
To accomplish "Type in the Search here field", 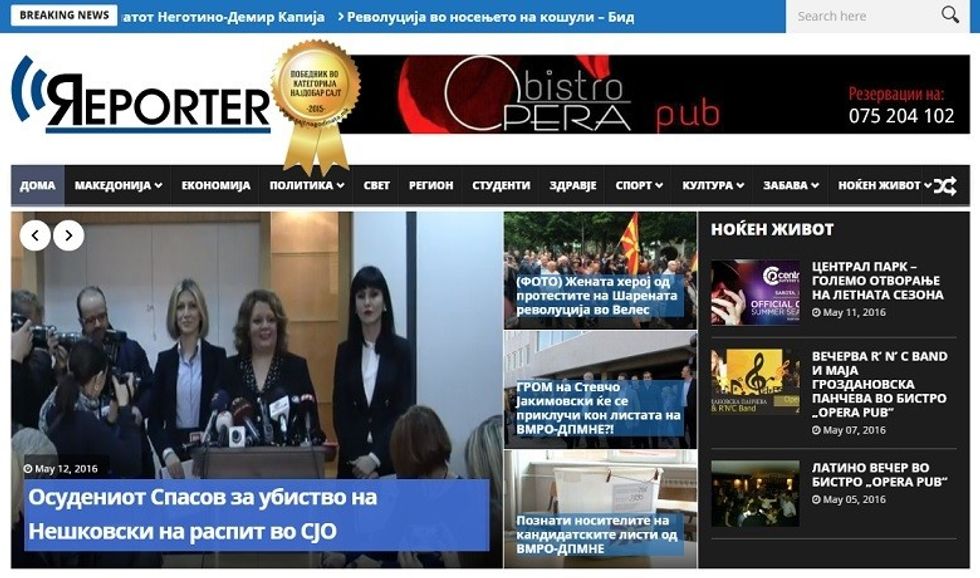I will [x=860, y=16].
